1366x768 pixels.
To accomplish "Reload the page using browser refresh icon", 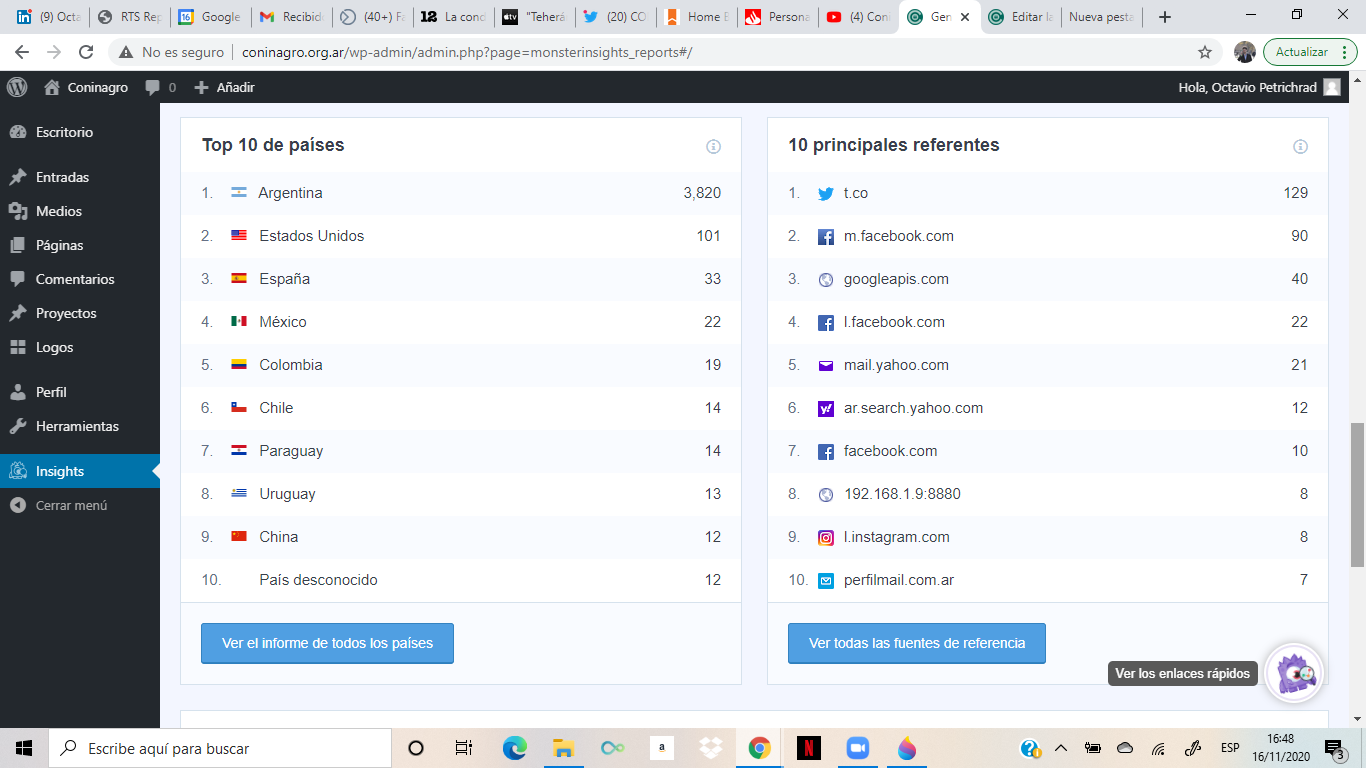I will [x=86, y=52].
